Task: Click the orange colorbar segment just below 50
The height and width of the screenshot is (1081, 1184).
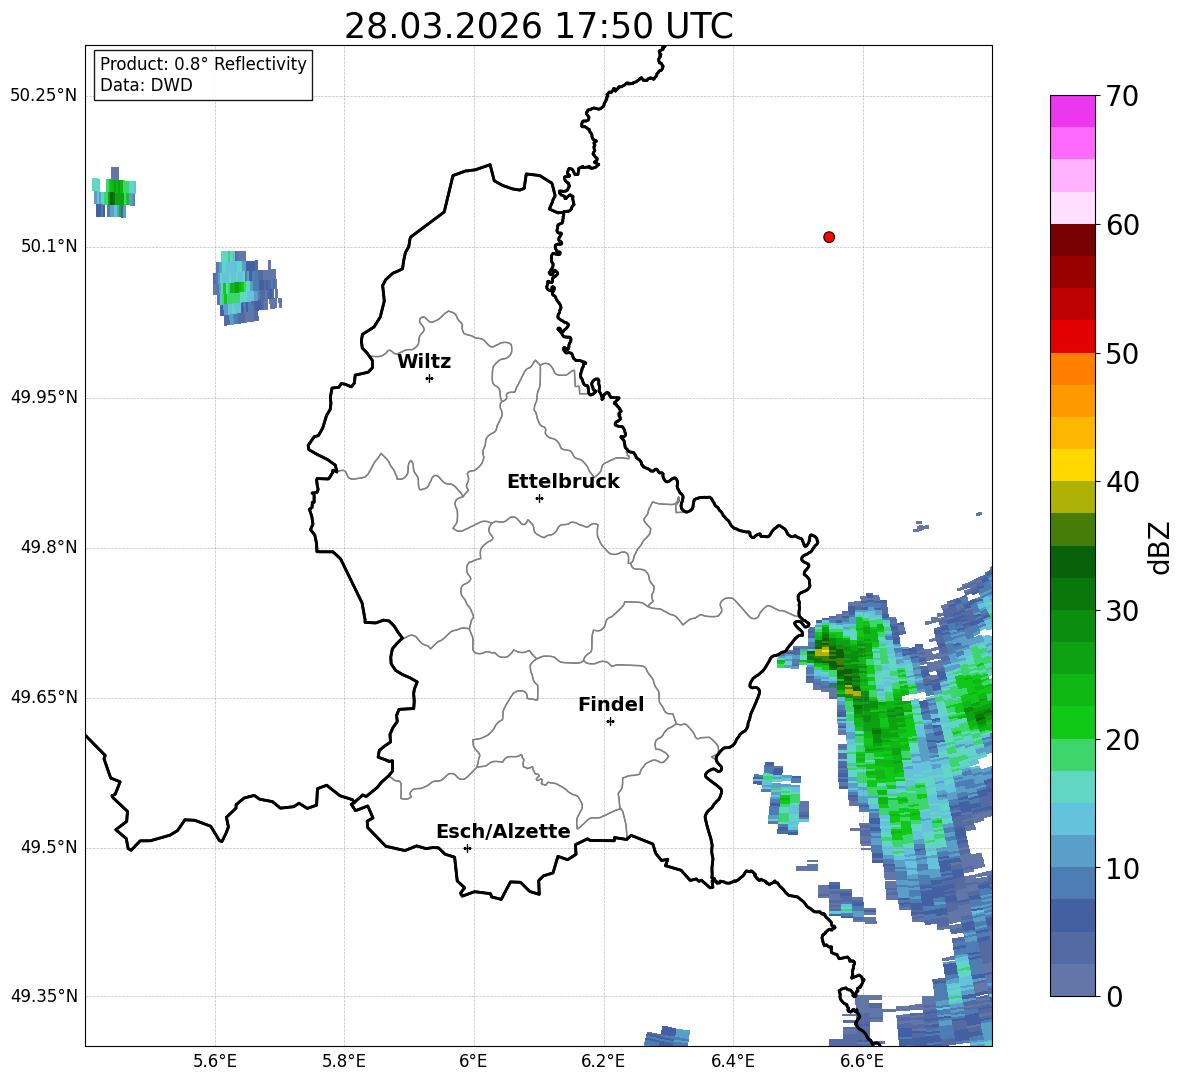Action: [1072, 369]
